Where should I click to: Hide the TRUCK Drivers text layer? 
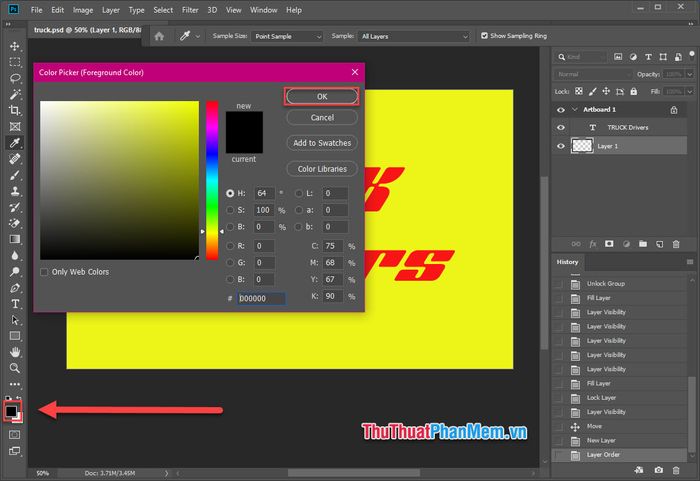click(561, 128)
